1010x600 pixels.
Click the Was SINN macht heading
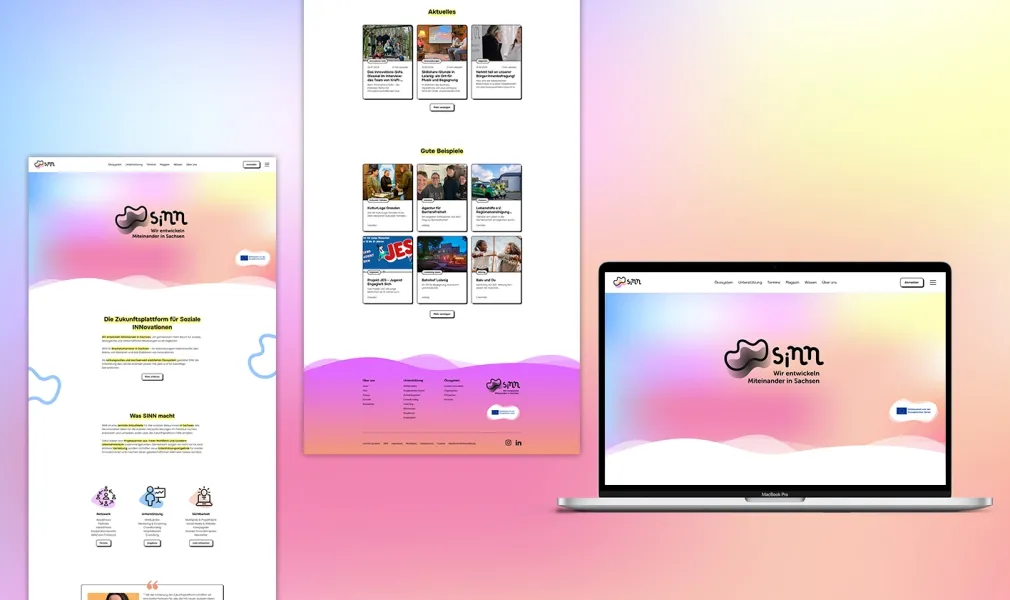152,416
